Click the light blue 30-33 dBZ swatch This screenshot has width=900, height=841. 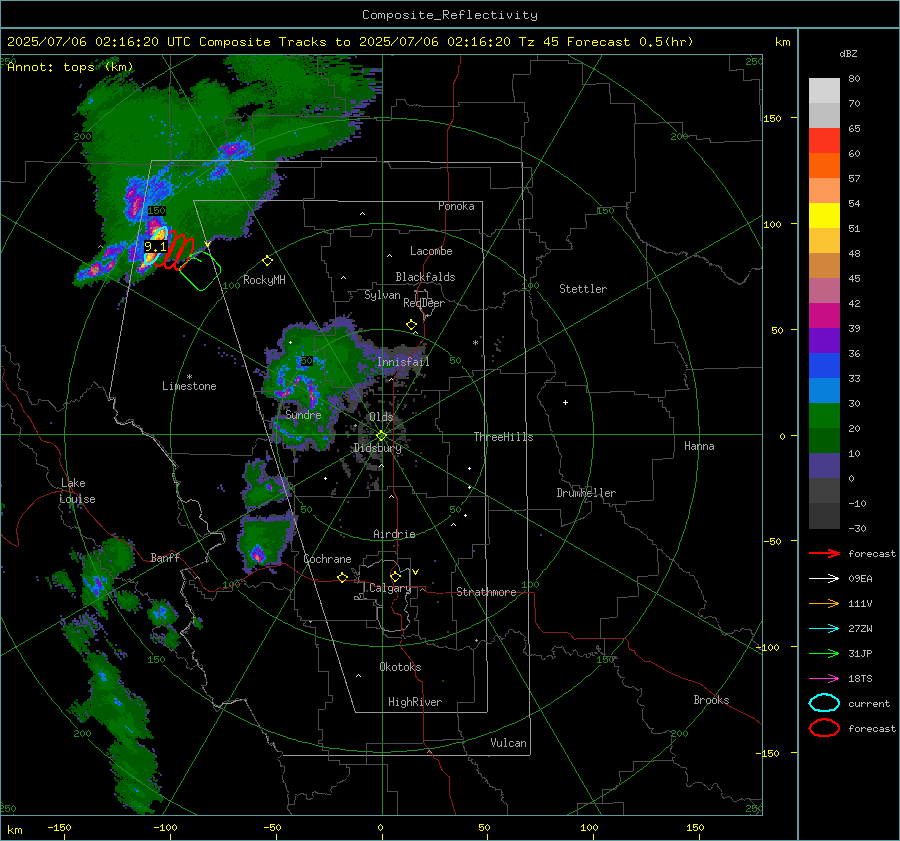824,391
